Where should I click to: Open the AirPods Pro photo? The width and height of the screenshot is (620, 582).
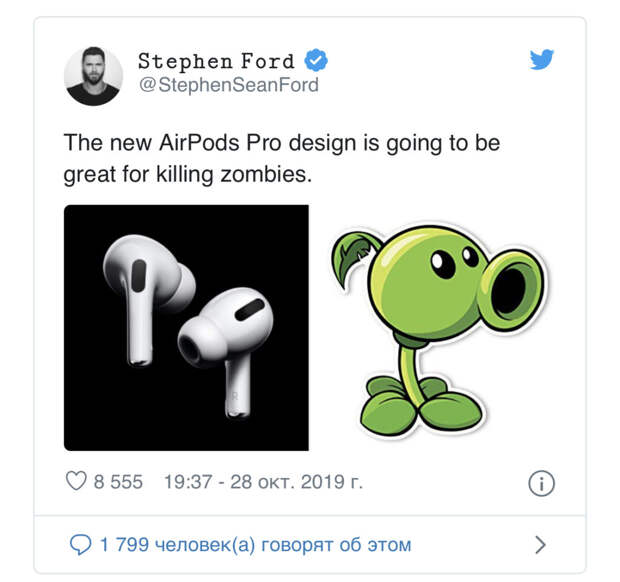coord(186,327)
